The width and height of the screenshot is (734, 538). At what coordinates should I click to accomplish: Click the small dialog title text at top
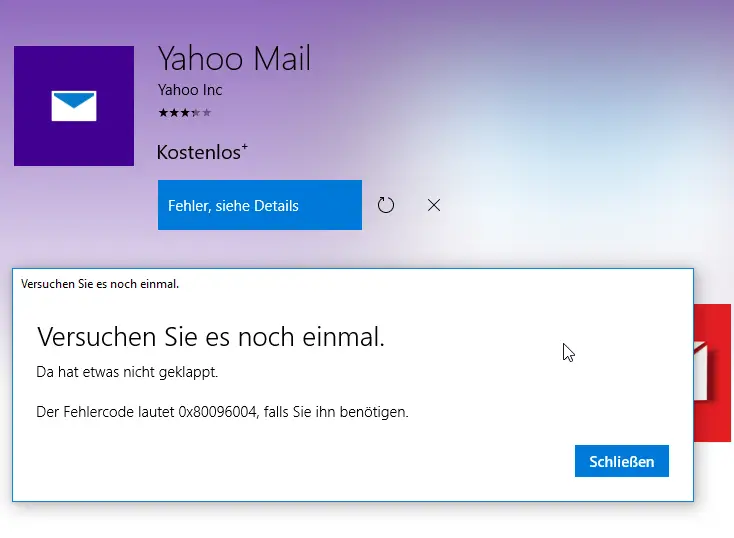pyautogui.click(x=100, y=284)
